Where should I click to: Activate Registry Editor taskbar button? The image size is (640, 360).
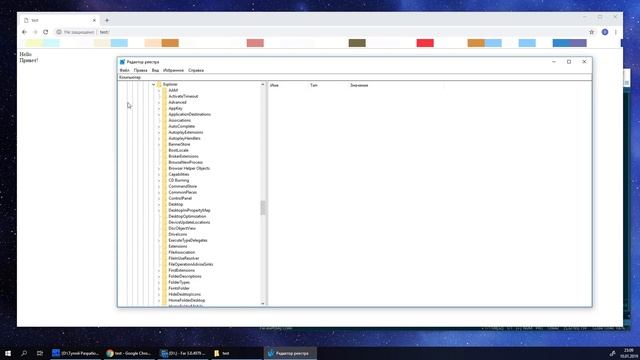(x=291, y=353)
